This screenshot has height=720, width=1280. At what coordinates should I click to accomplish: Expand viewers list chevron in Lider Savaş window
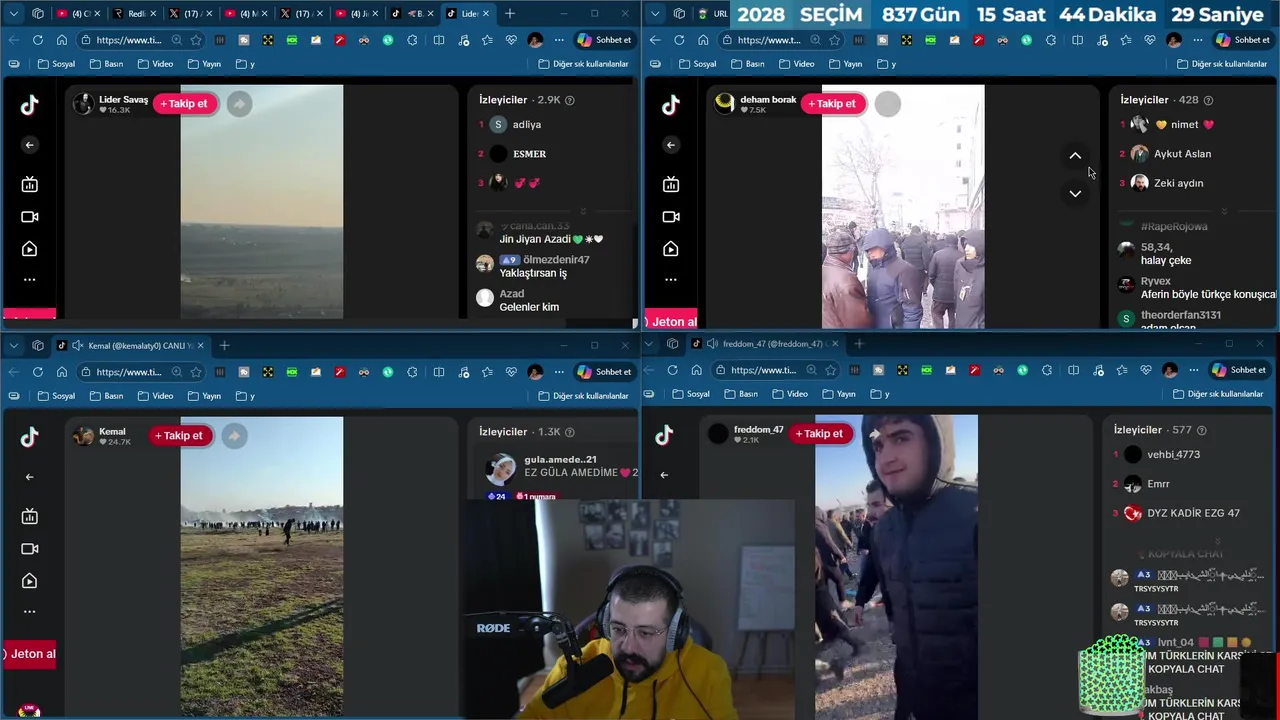pyautogui.click(x=583, y=211)
